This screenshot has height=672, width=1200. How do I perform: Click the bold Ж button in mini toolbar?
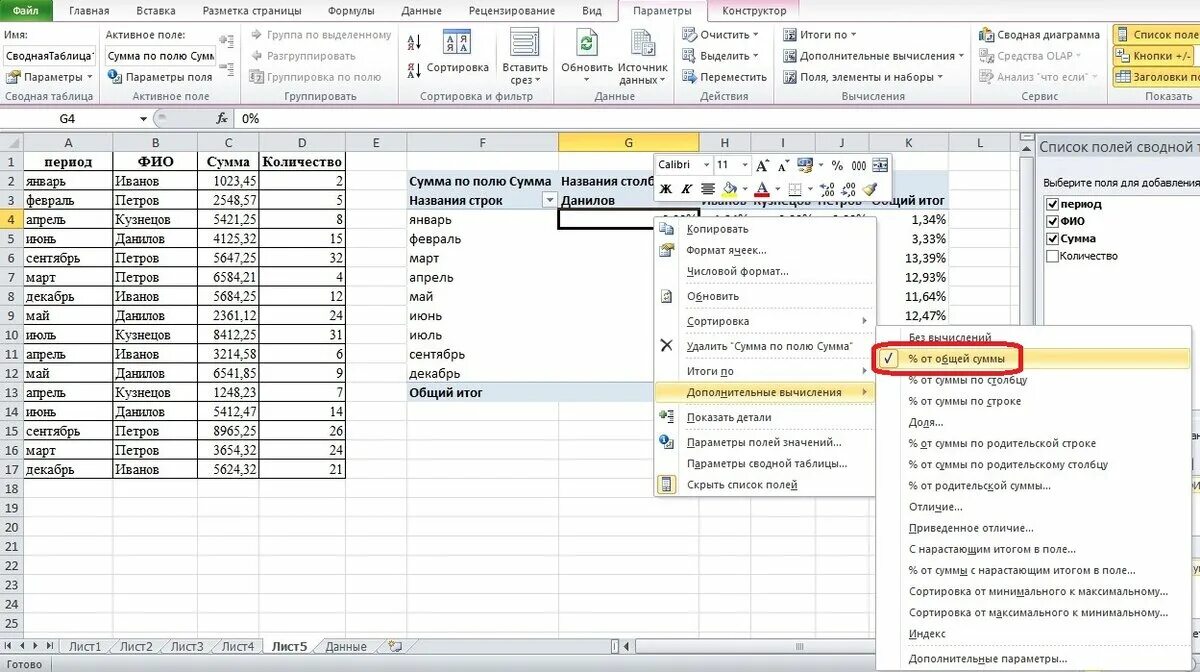click(x=665, y=189)
